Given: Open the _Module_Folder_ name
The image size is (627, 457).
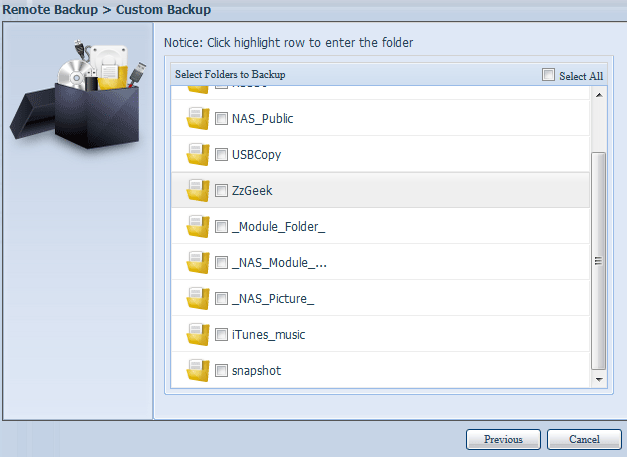Looking at the screenshot, I should (278, 227).
